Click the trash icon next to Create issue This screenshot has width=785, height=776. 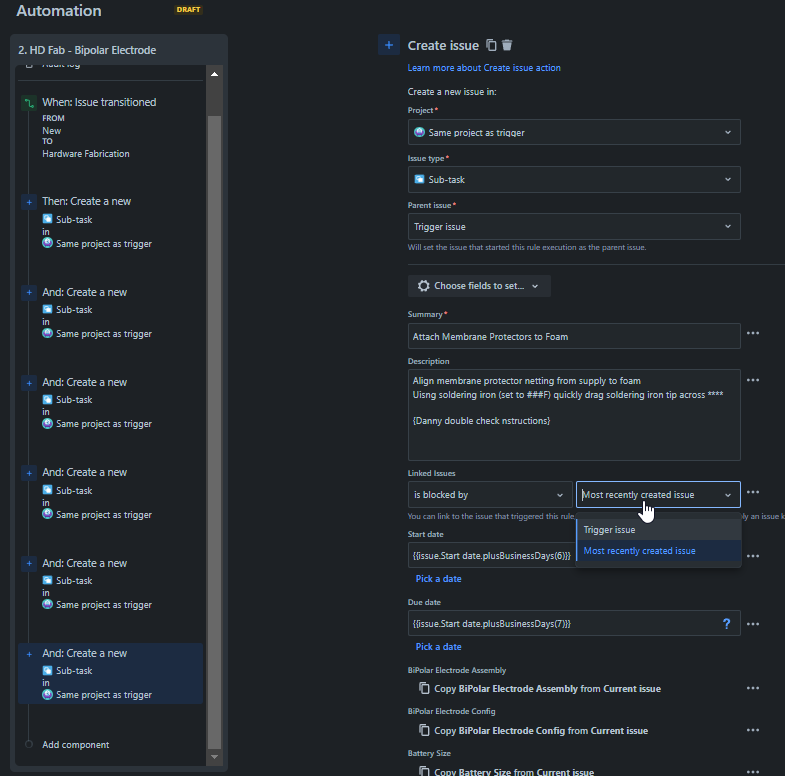pyautogui.click(x=507, y=45)
